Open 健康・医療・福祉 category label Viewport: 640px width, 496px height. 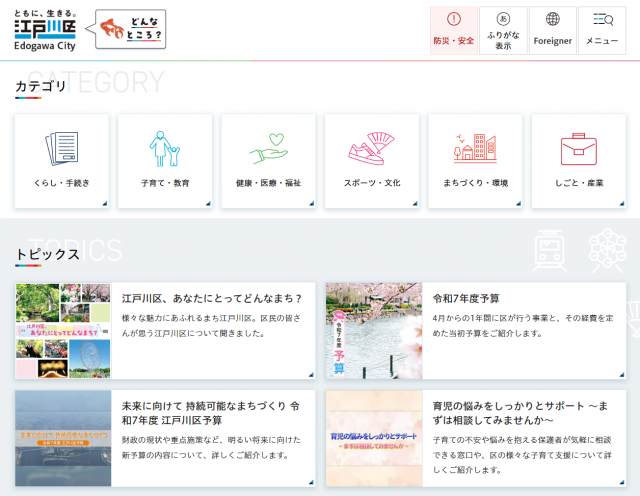click(x=269, y=183)
